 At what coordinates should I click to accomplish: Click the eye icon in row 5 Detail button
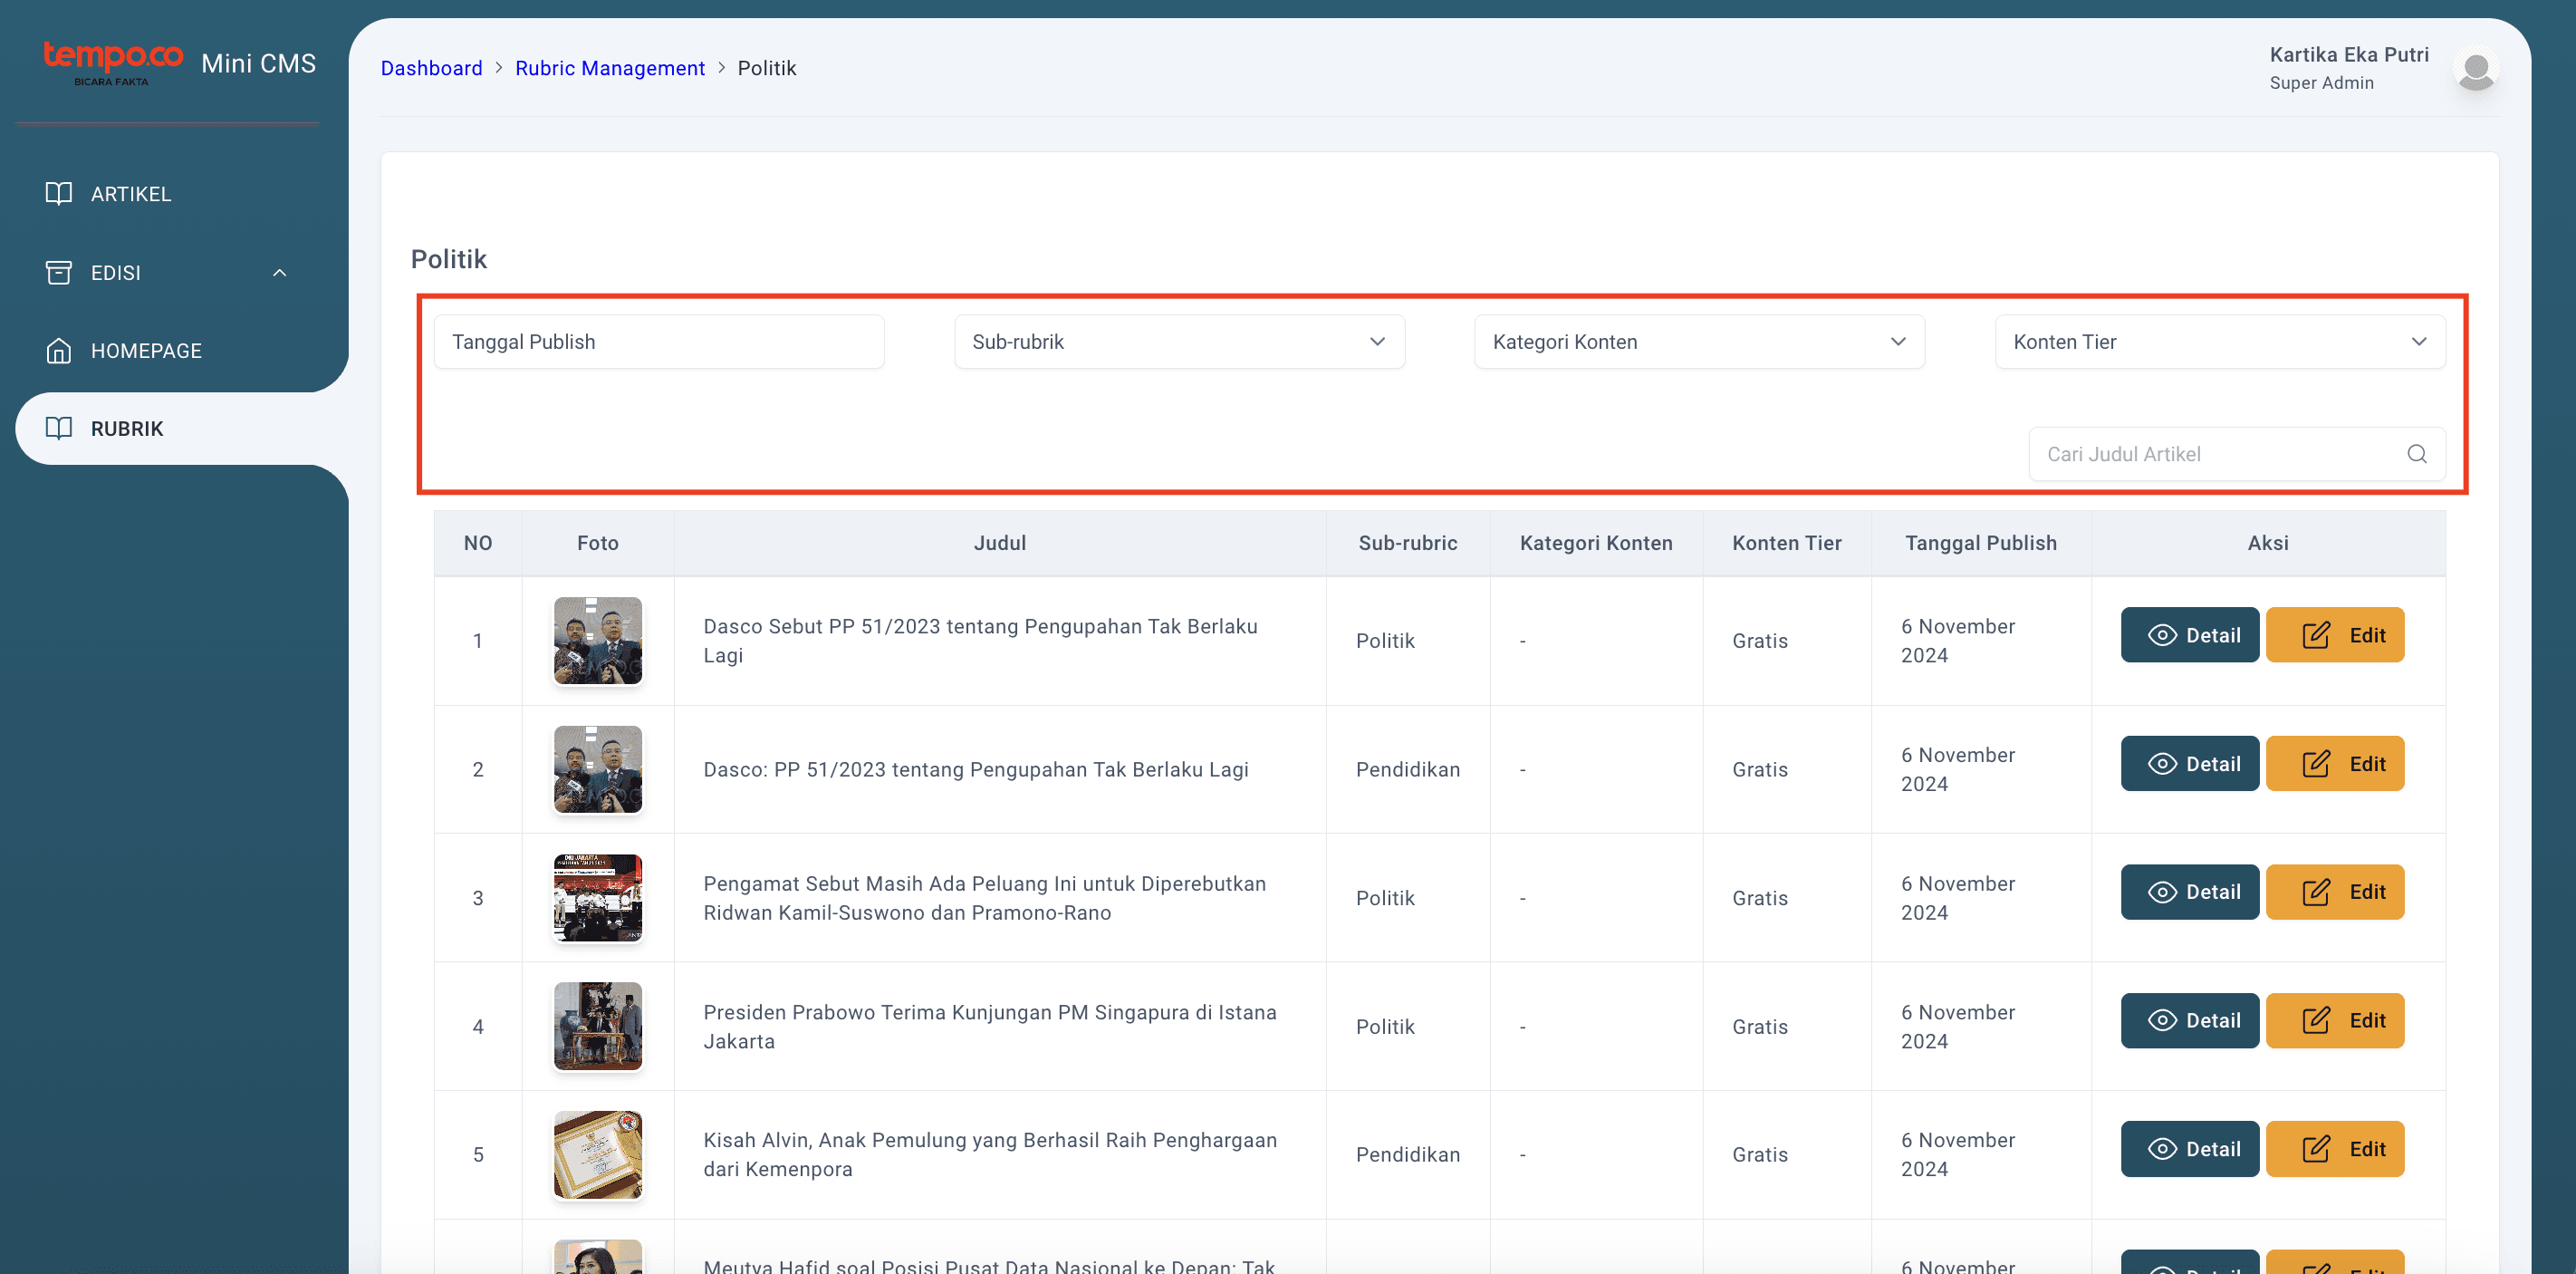[x=2162, y=1149]
